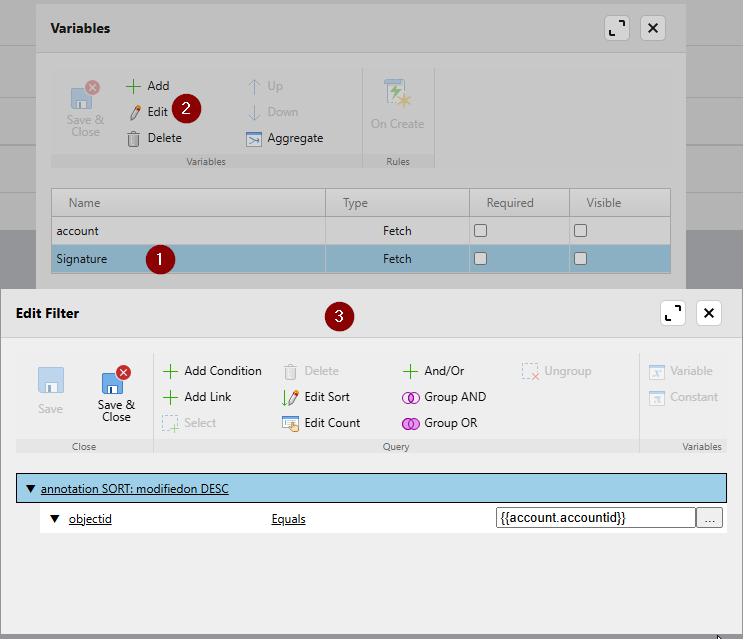This screenshot has height=639, width=743.
Task: Collapse the objectid condition arrow
Action: point(55,519)
